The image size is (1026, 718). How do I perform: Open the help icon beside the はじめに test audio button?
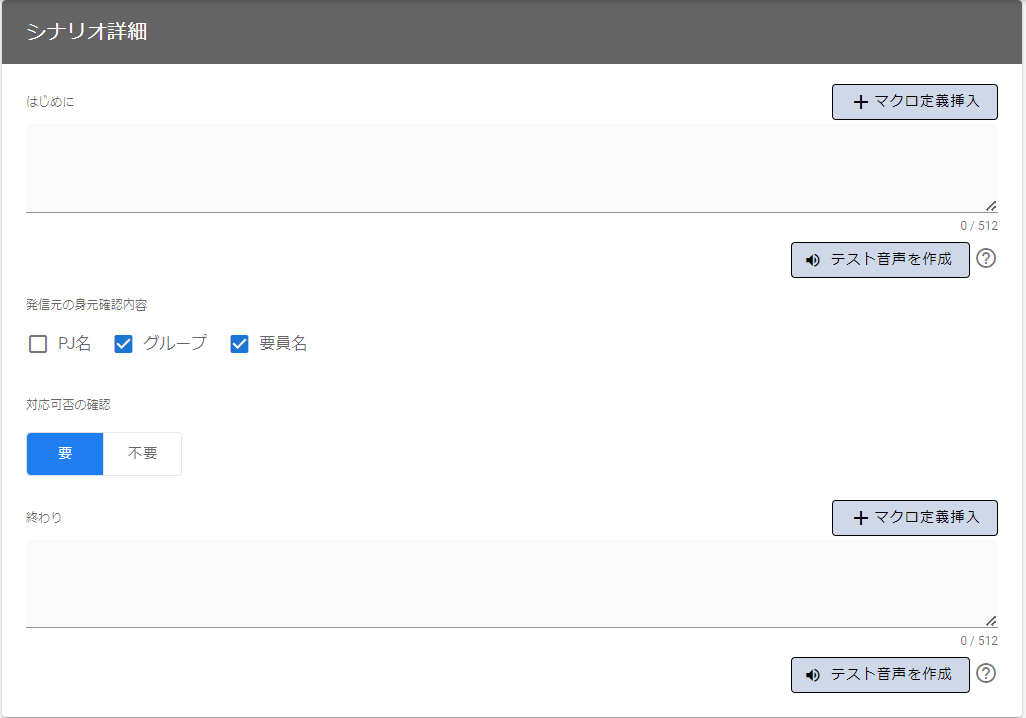point(986,259)
